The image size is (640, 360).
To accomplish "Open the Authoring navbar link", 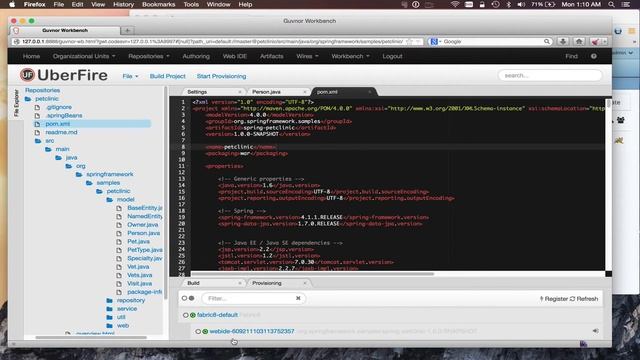I will click(x=196, y=56).
